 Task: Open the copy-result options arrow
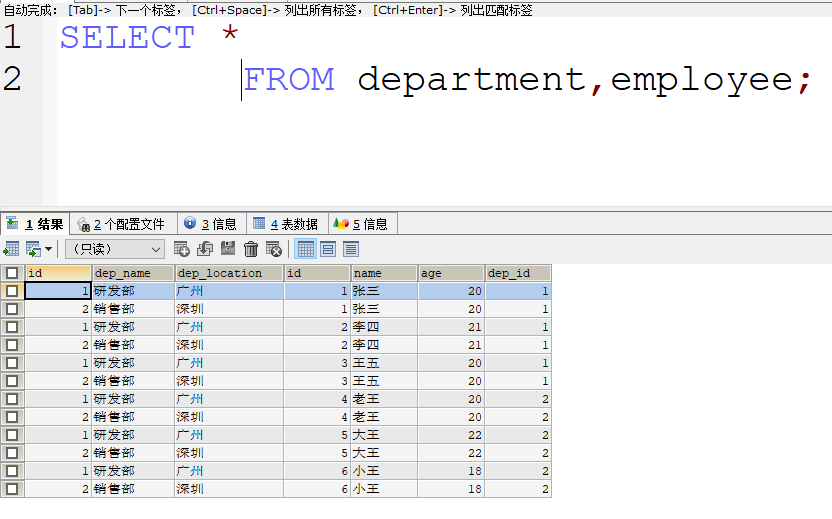[x=48, y=249]
